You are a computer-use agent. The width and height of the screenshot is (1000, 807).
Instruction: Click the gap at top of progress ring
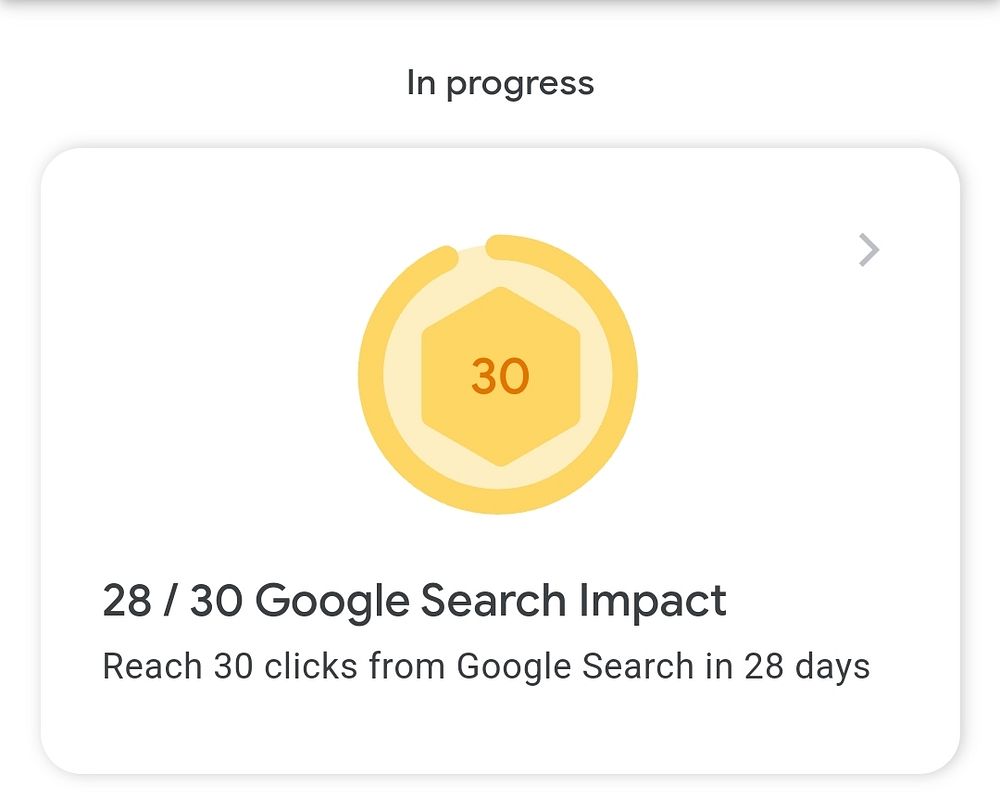[x=473, y=247]
